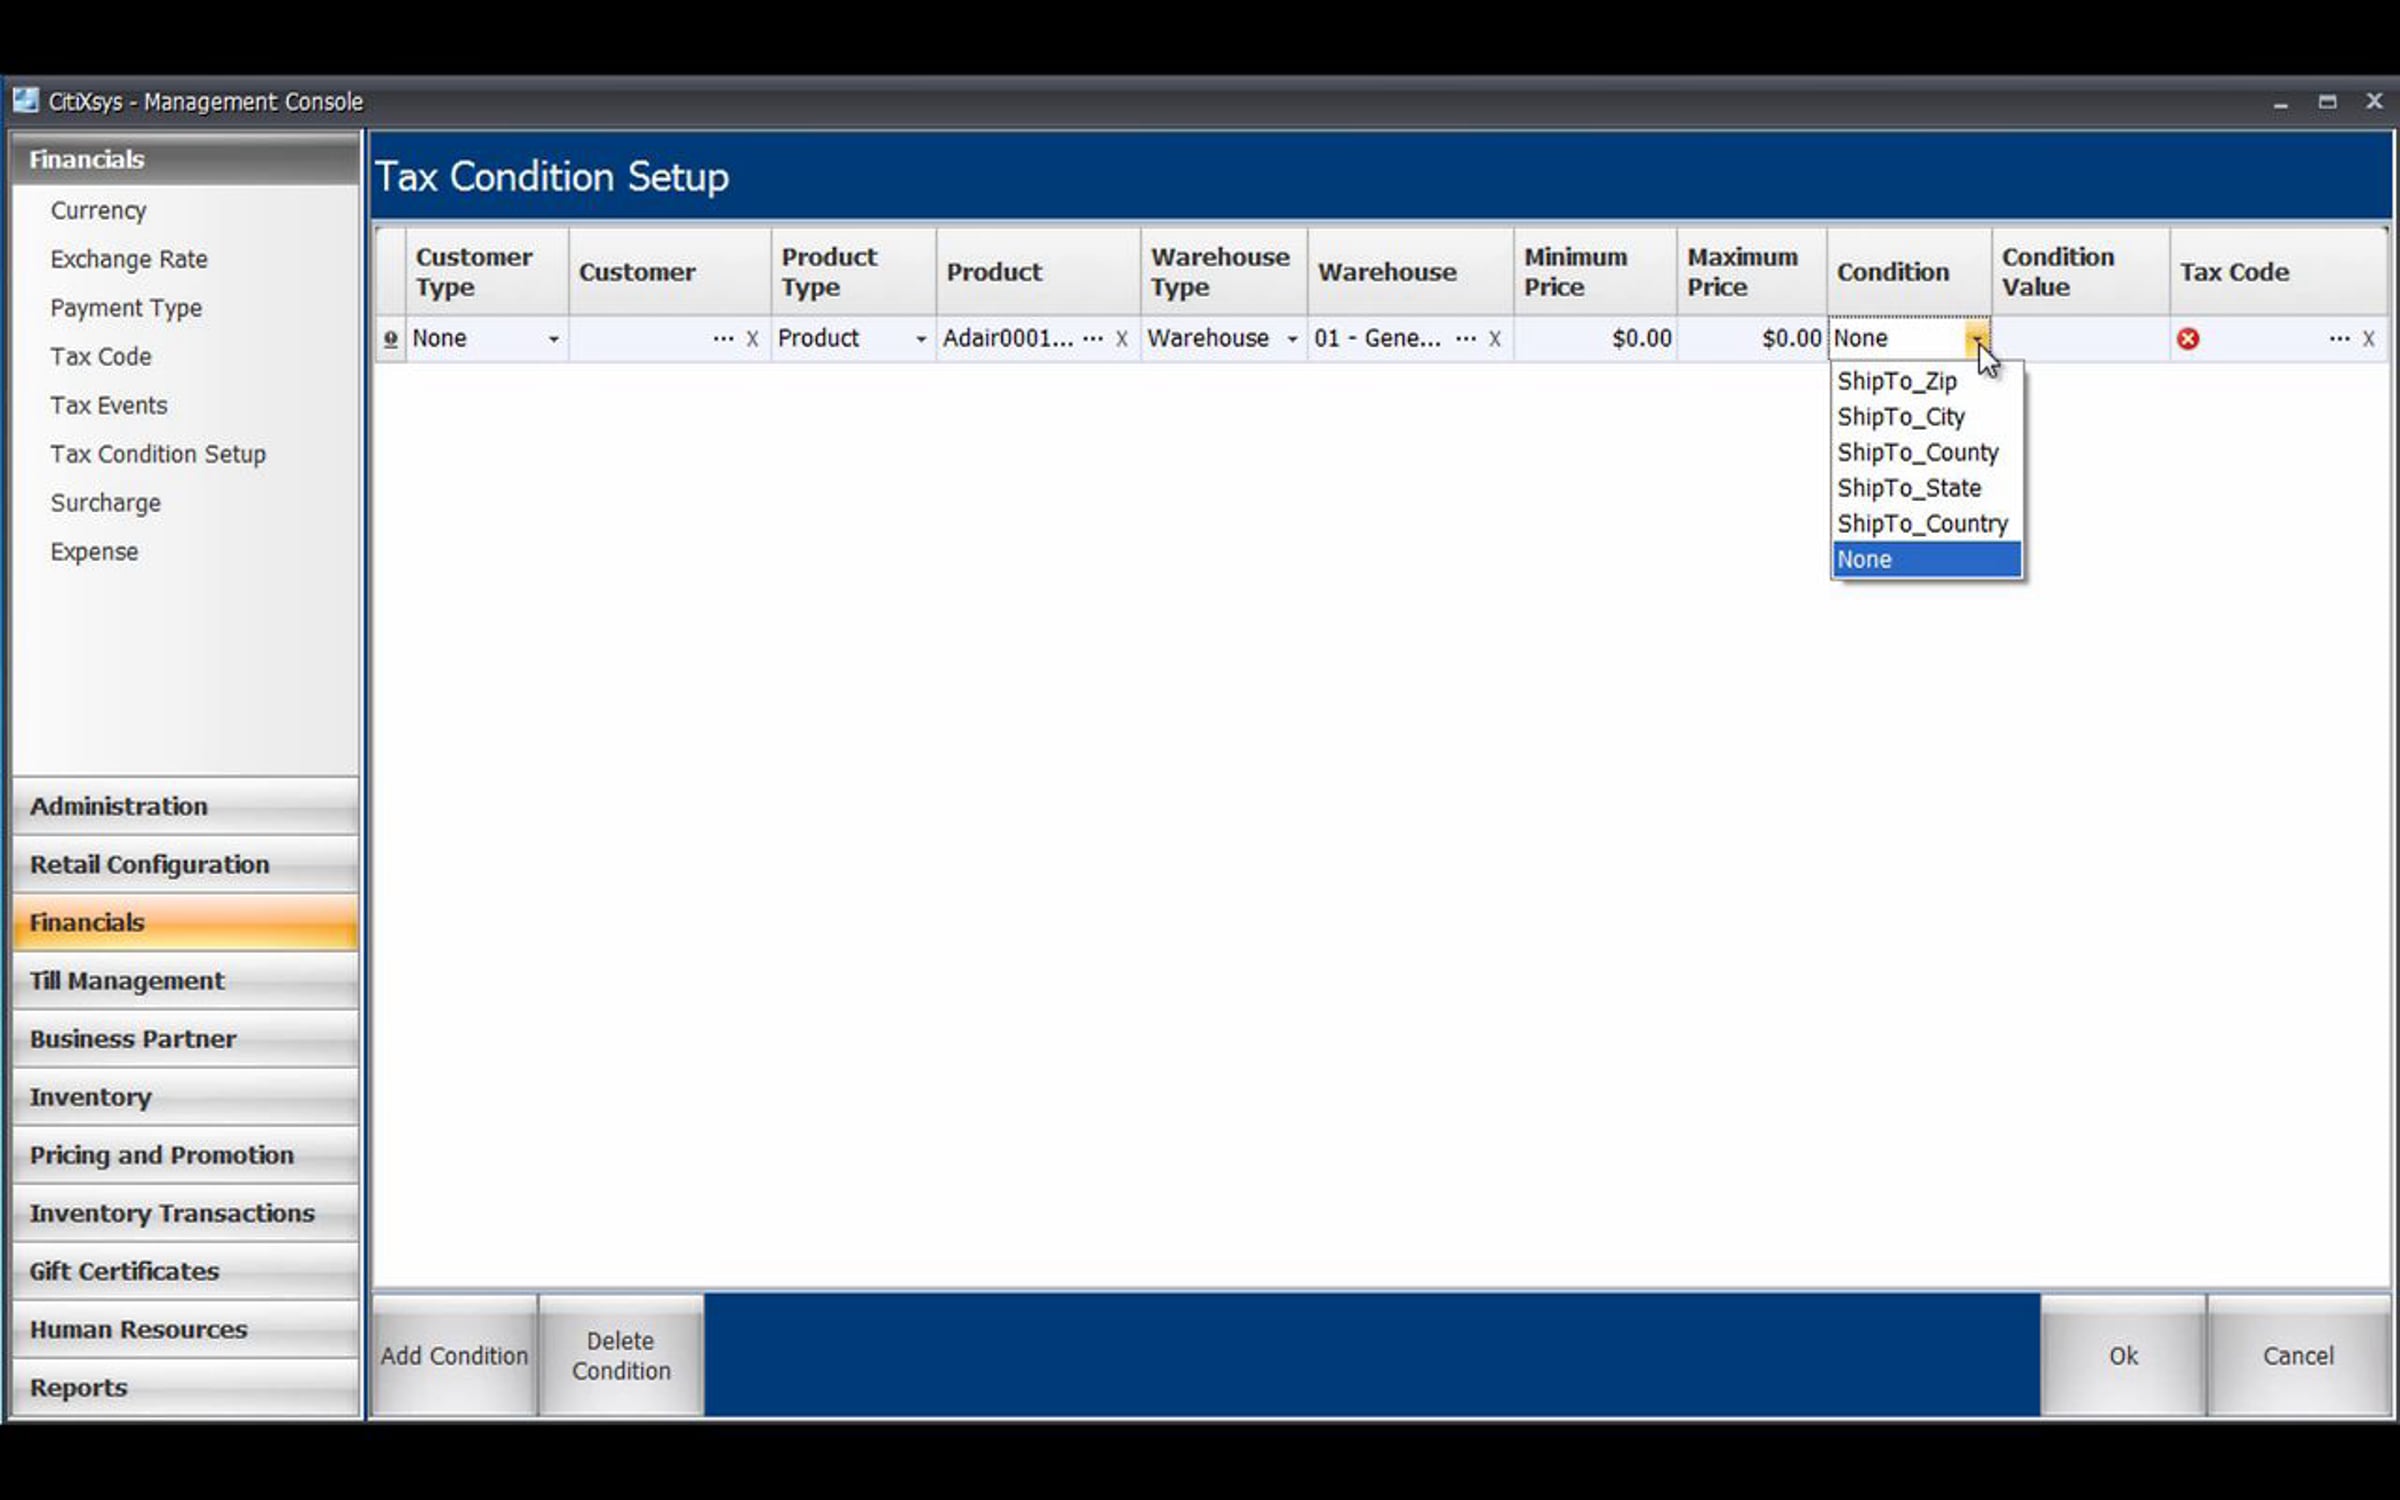Click Customer field ellipsis browse icon

[x=723, y=339]
